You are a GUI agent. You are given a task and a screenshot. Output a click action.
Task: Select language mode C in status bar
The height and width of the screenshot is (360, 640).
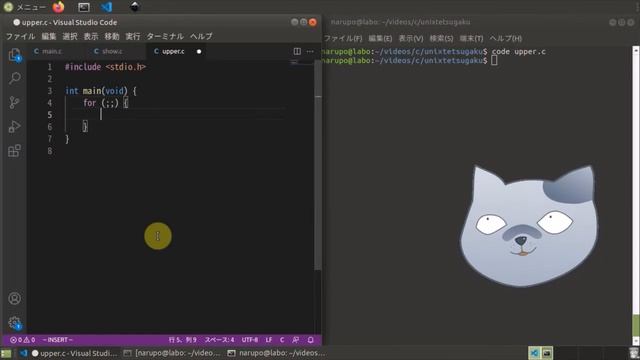tap(282, 340)
